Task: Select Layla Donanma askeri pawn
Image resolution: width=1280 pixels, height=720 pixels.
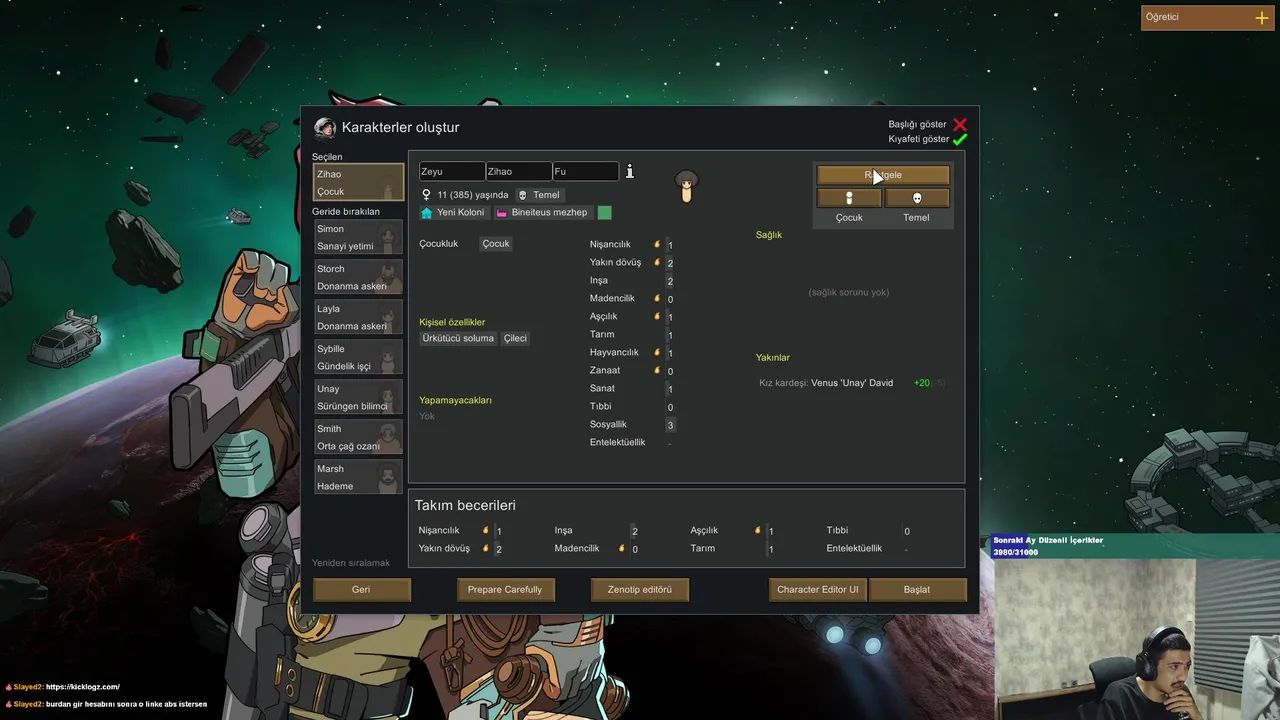Action: pos(358,317)
